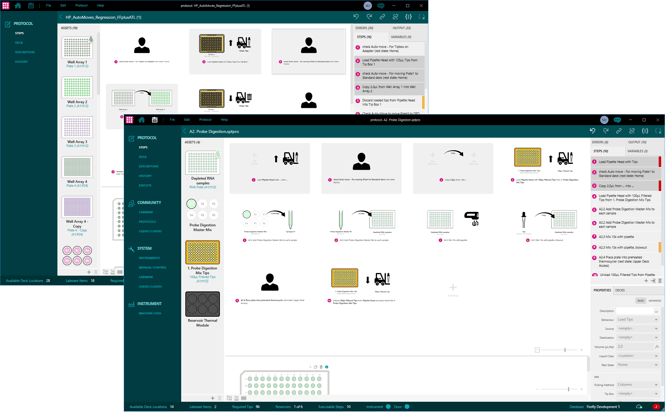
Task: Toggle the Basic option in the Properties panel
Action: click(x=641, y=301)
